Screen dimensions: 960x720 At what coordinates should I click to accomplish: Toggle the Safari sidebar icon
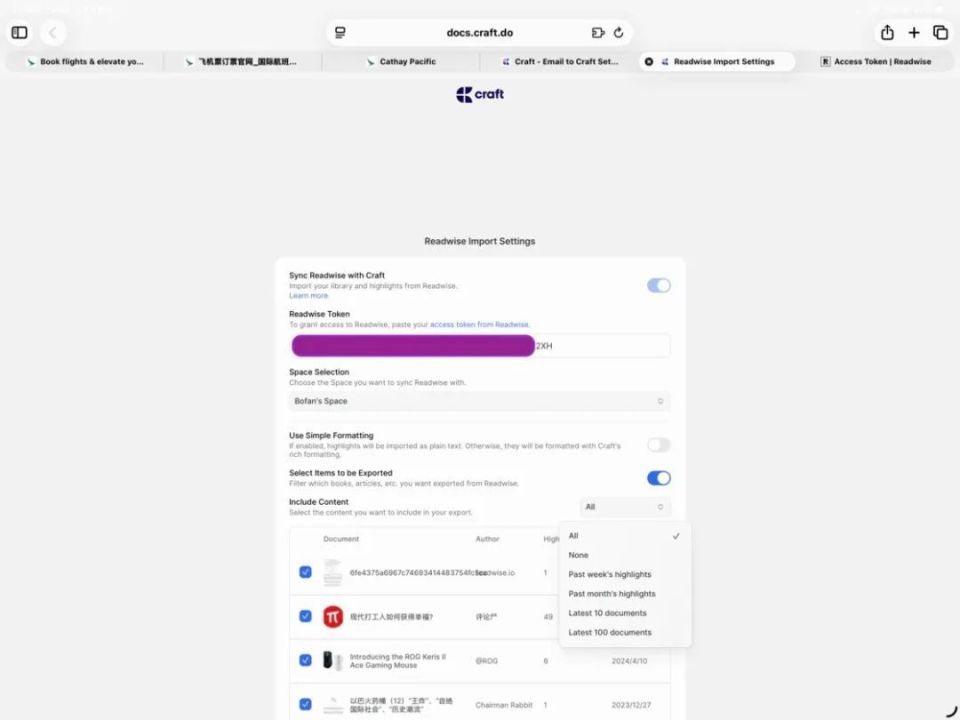(x=20, y=32)
